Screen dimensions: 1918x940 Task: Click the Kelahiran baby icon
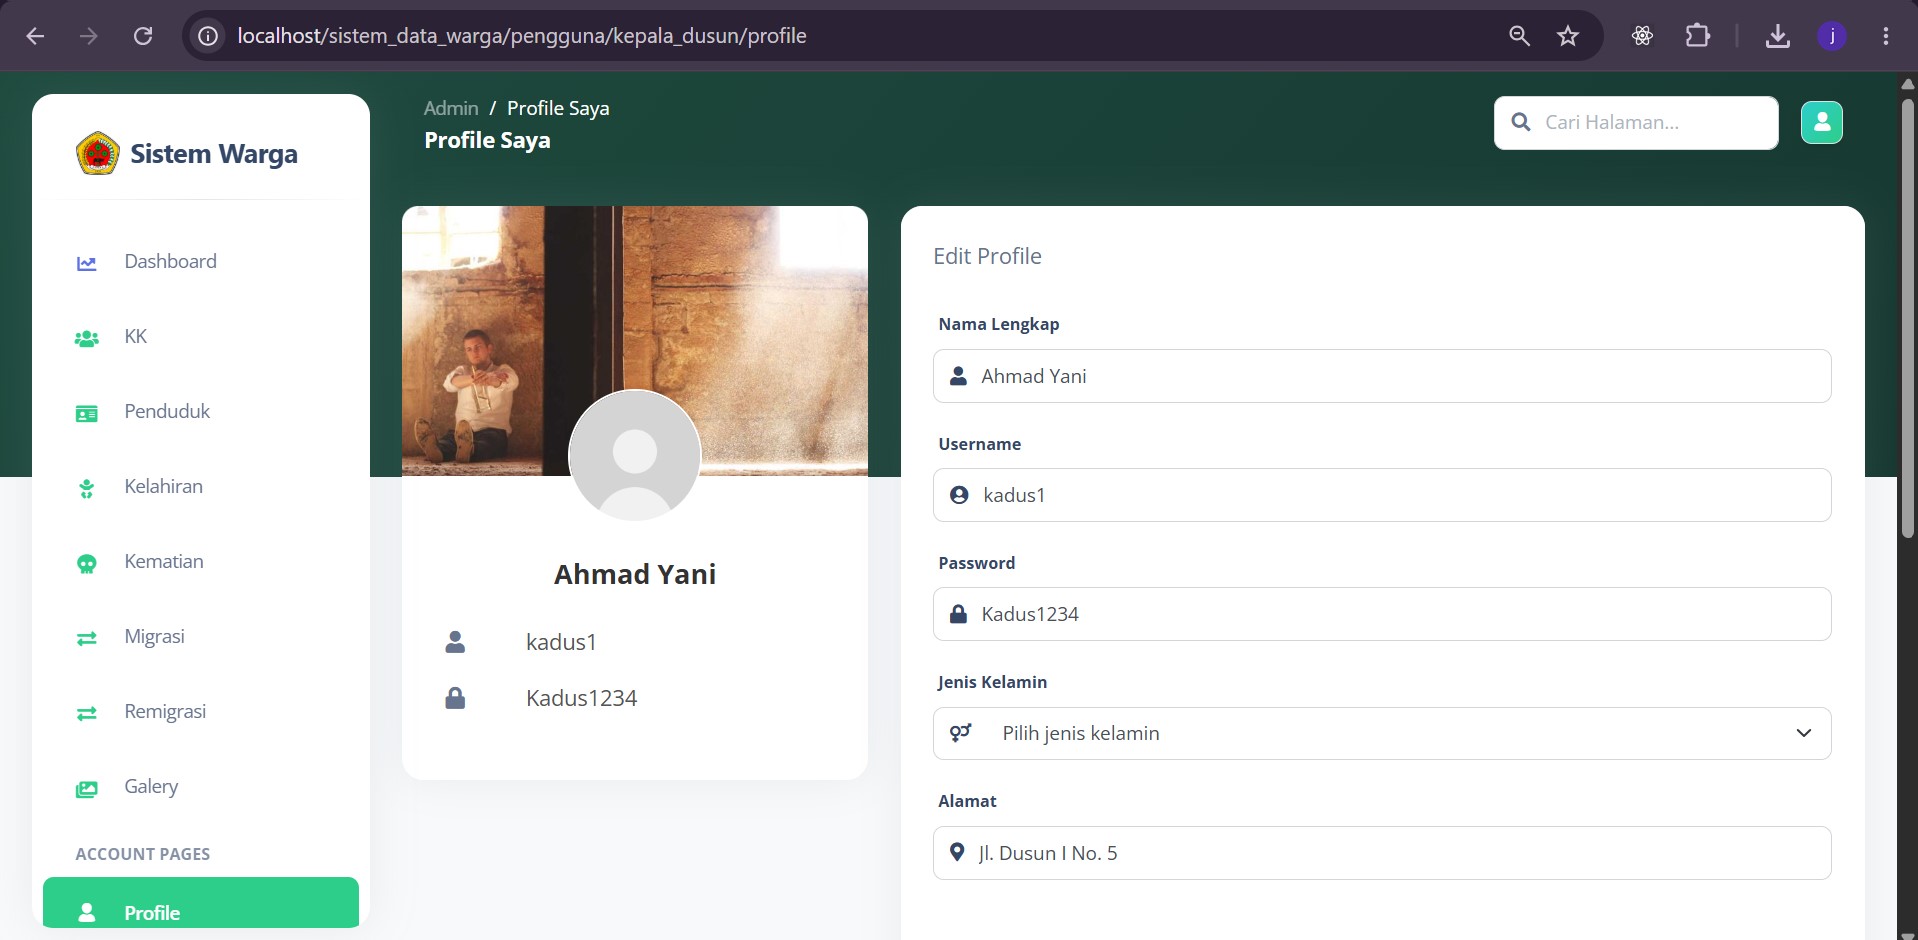(x=87, y=488)
